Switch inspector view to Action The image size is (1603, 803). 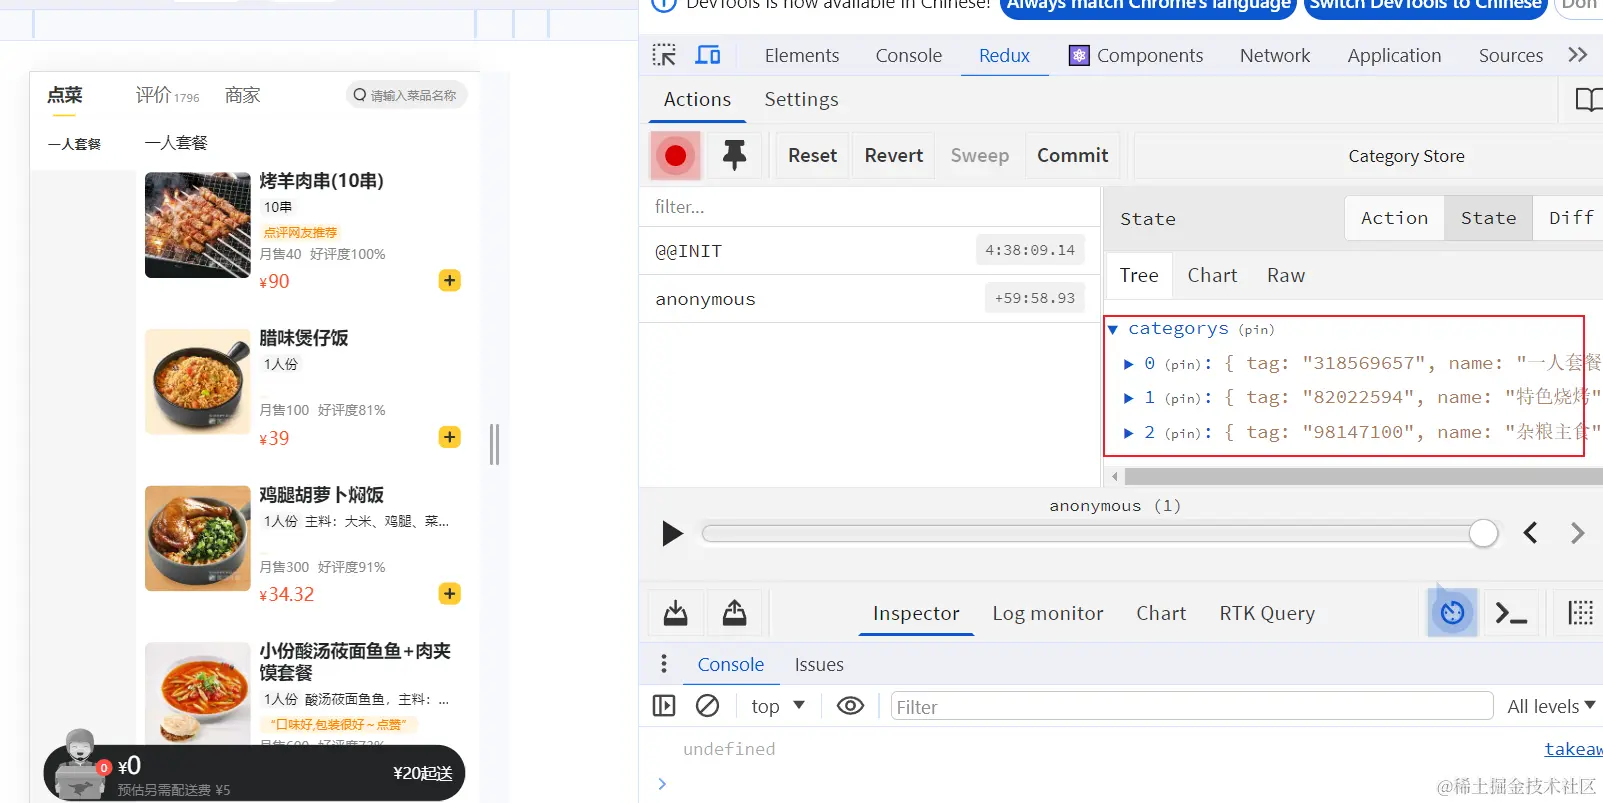1394,218
